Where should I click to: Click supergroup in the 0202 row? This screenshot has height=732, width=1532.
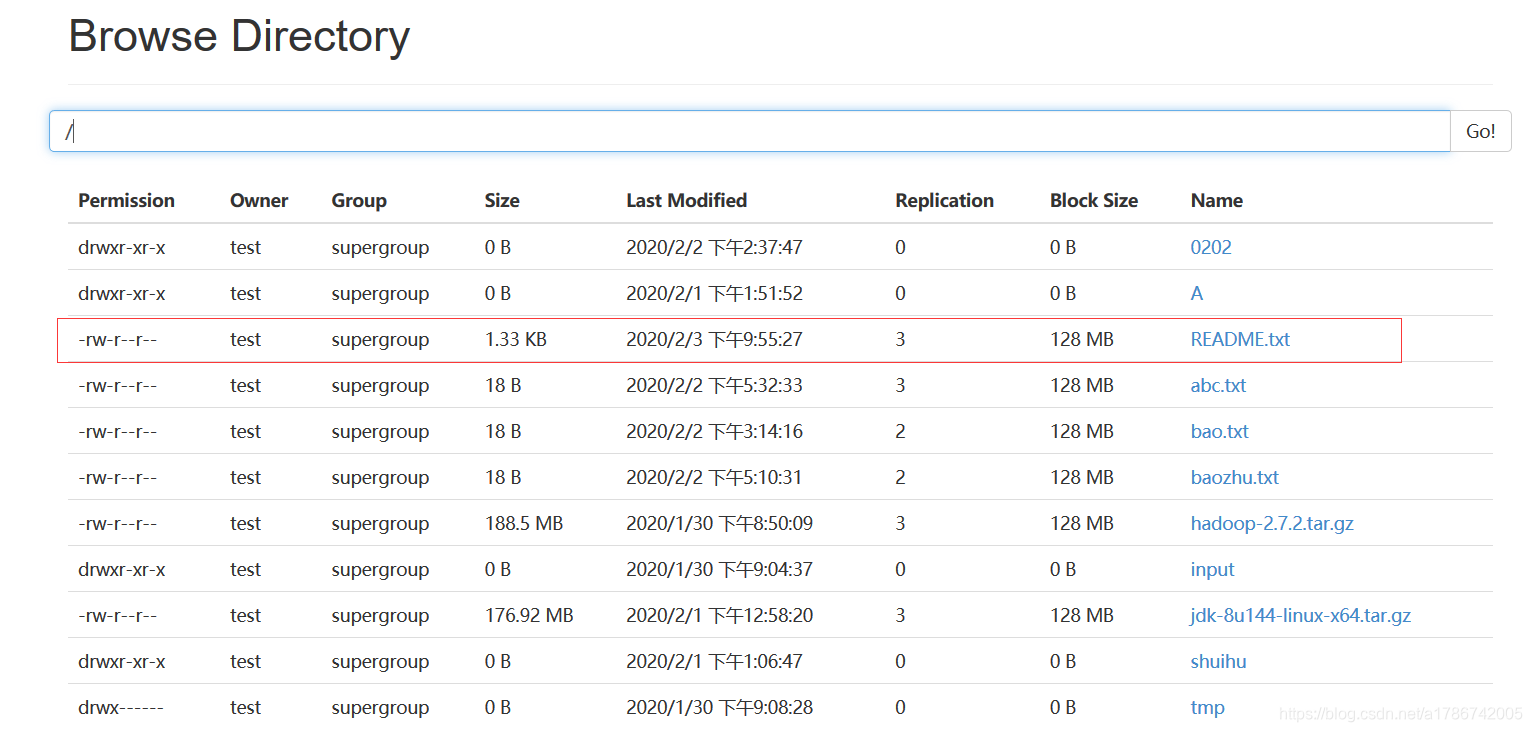380,247
